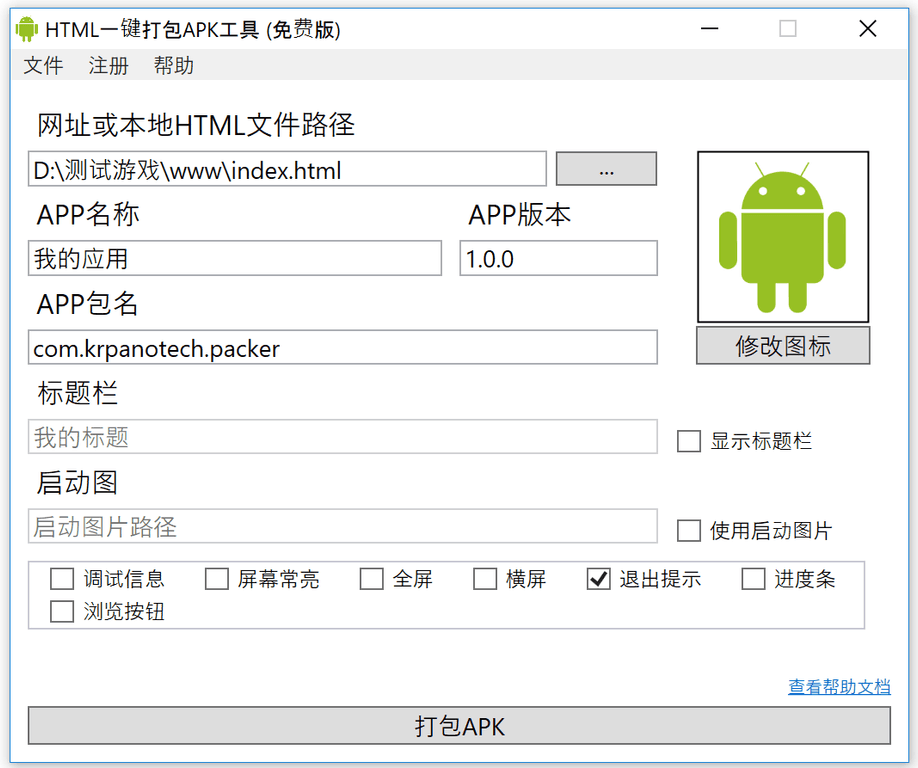This screenshot has height=768, width=918.
Task: Enable the 使用启动图片 checkbox
Action: pos(689,530)
